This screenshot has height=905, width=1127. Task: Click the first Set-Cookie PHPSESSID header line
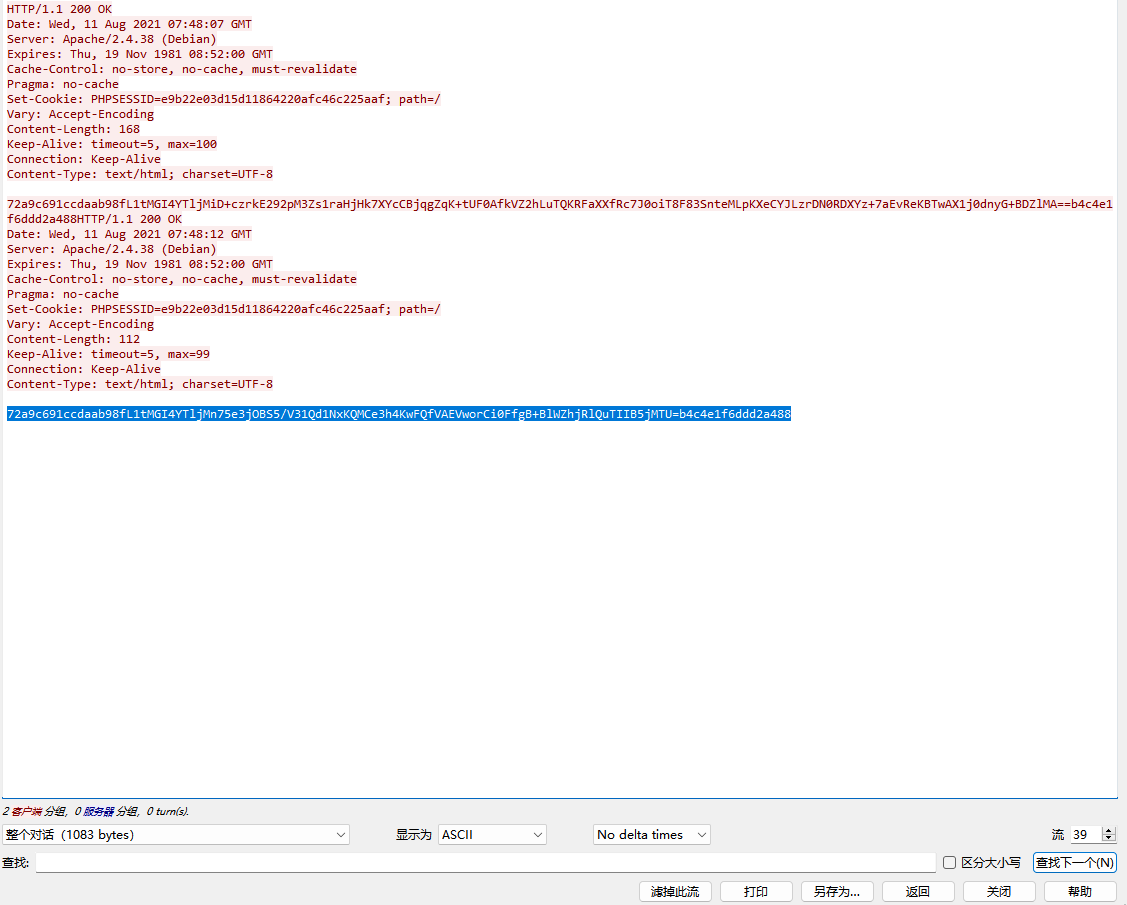223,99
